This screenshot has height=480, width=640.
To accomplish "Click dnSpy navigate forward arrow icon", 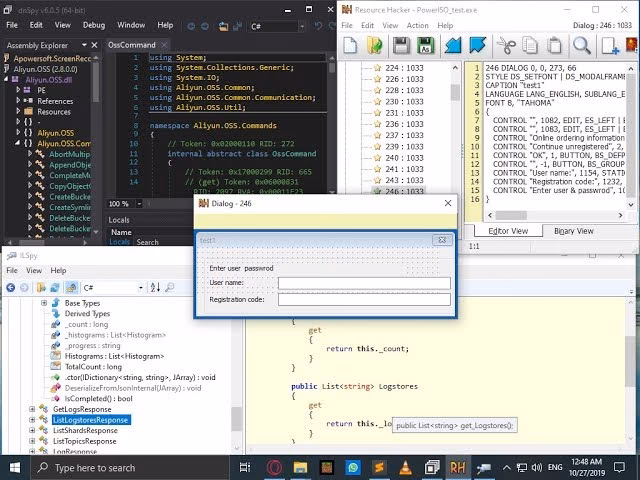I will (205, 27).
